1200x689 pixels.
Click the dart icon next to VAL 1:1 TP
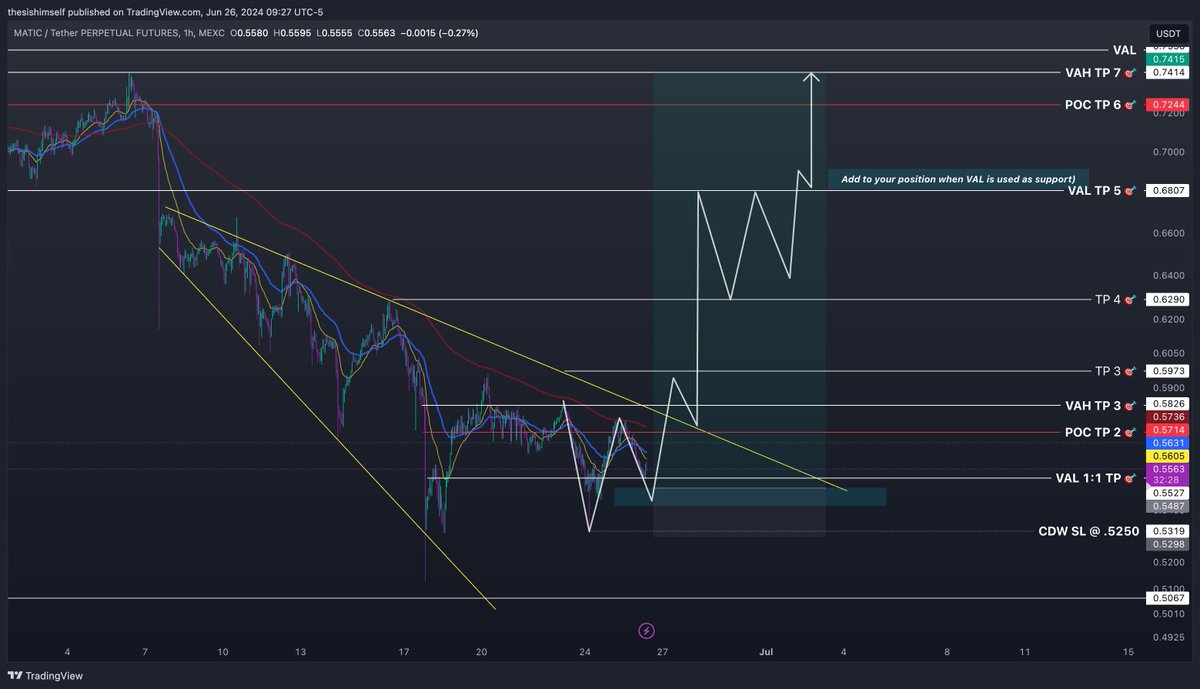(1130, 478)
